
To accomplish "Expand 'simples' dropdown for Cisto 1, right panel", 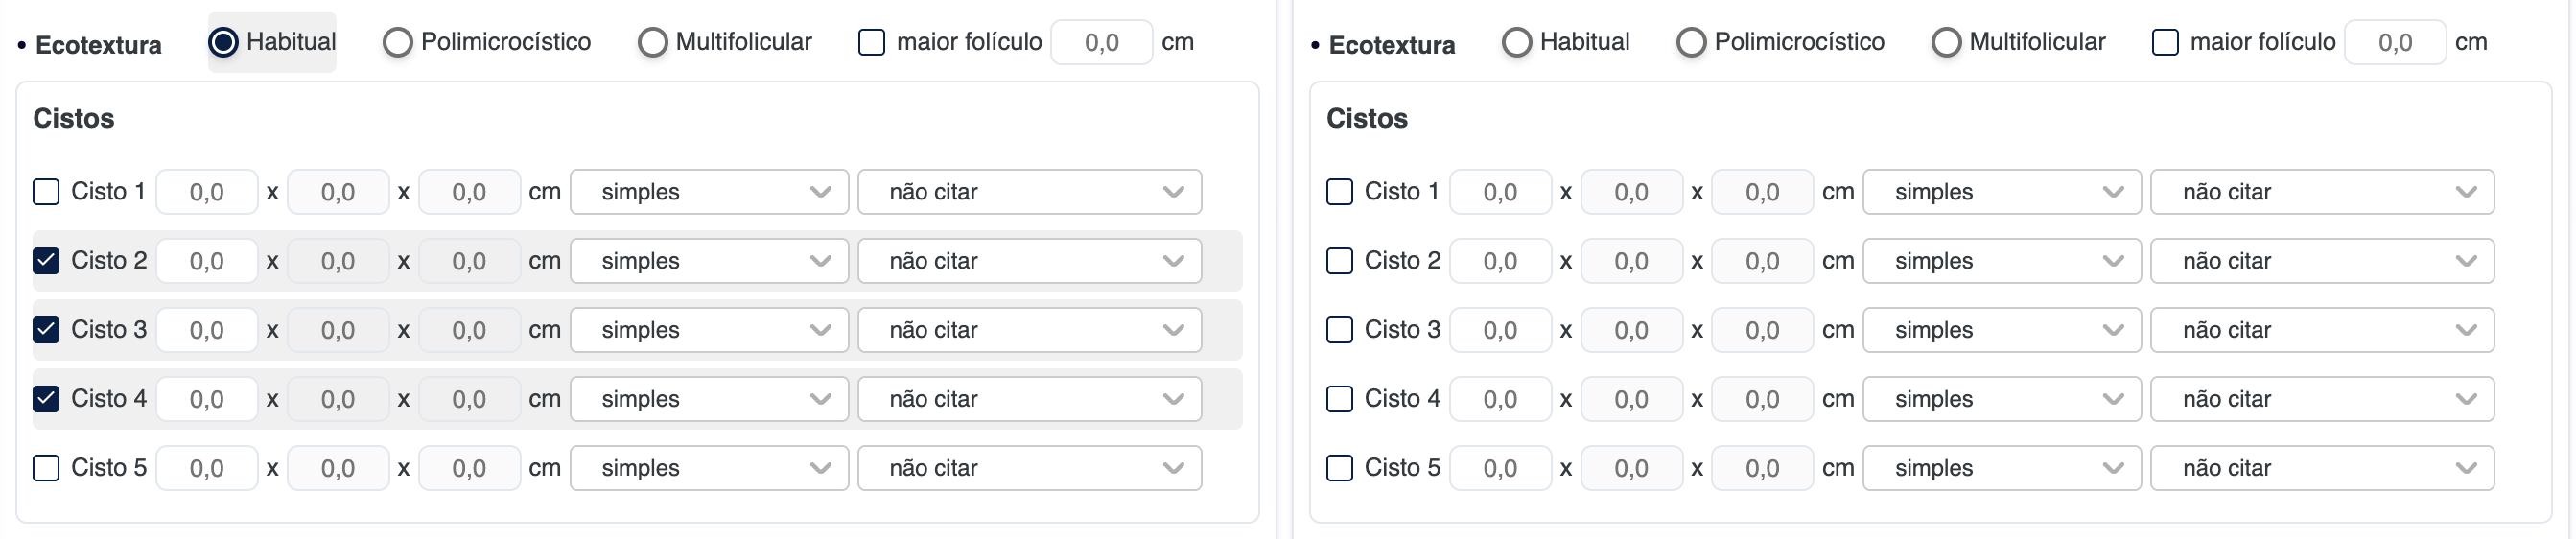I will click(2001, 192).
